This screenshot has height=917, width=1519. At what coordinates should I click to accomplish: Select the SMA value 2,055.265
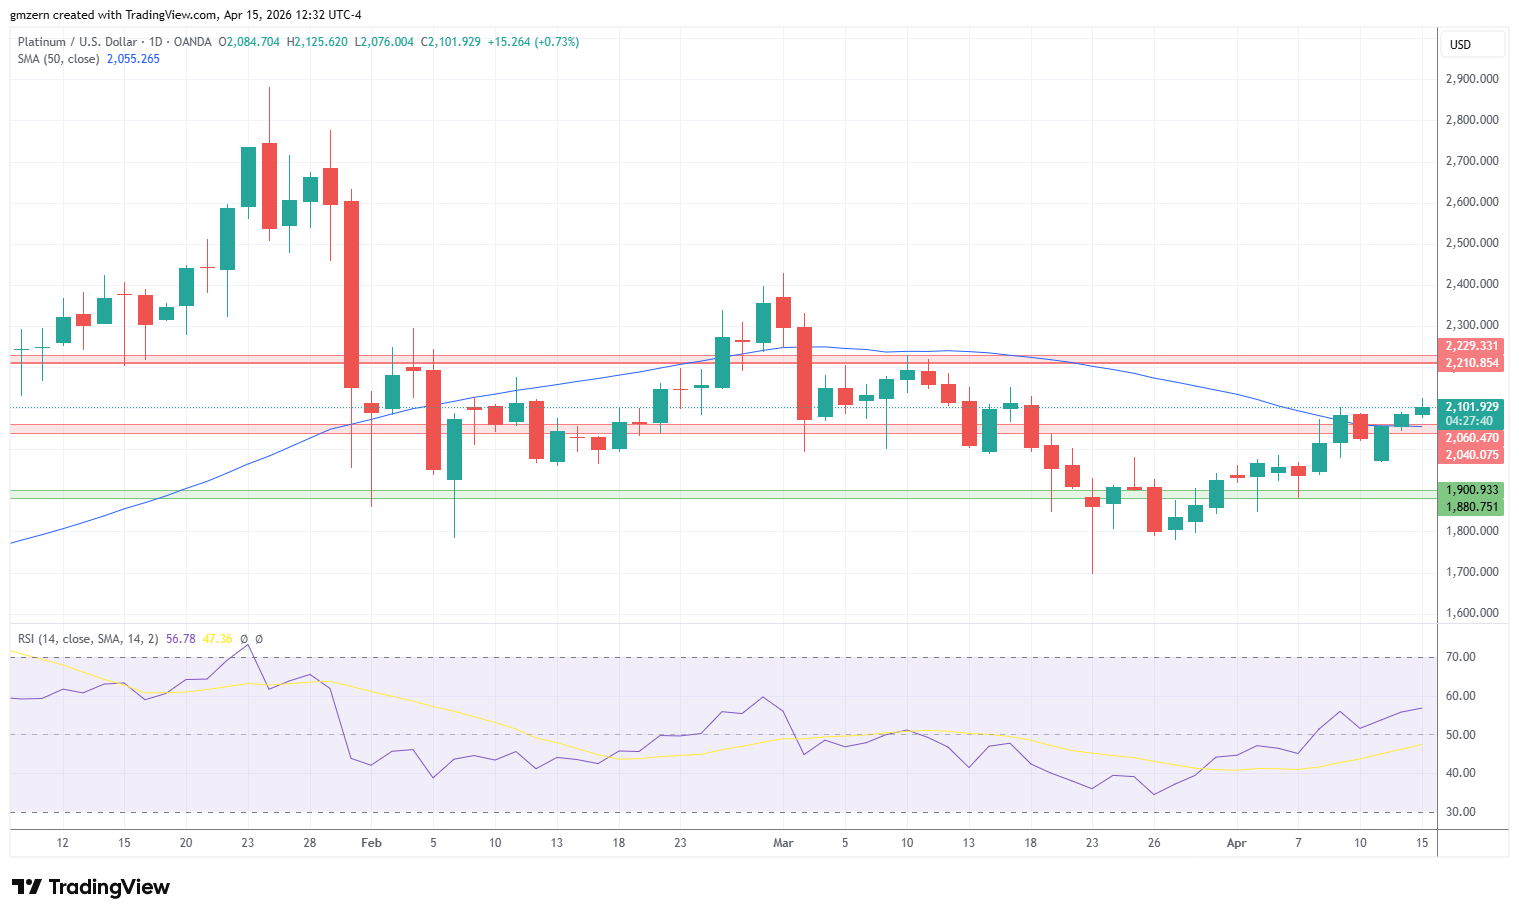pyautogui.click(x=133, y=59)
